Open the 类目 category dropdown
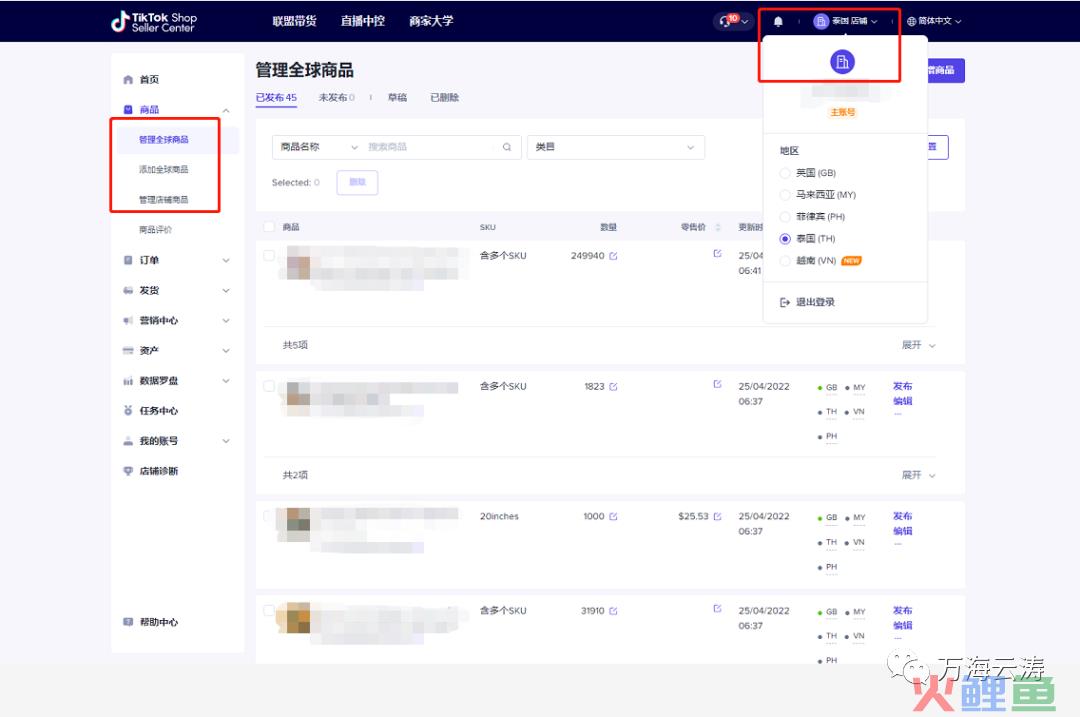Screen dimensions: 1080x717 pyautogui.click(x=616, y=147)
